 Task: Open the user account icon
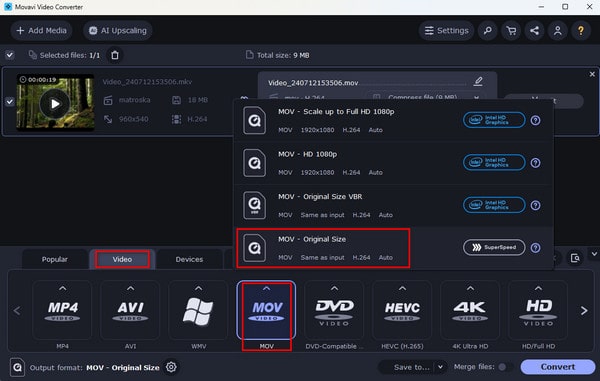click(558, 31)
